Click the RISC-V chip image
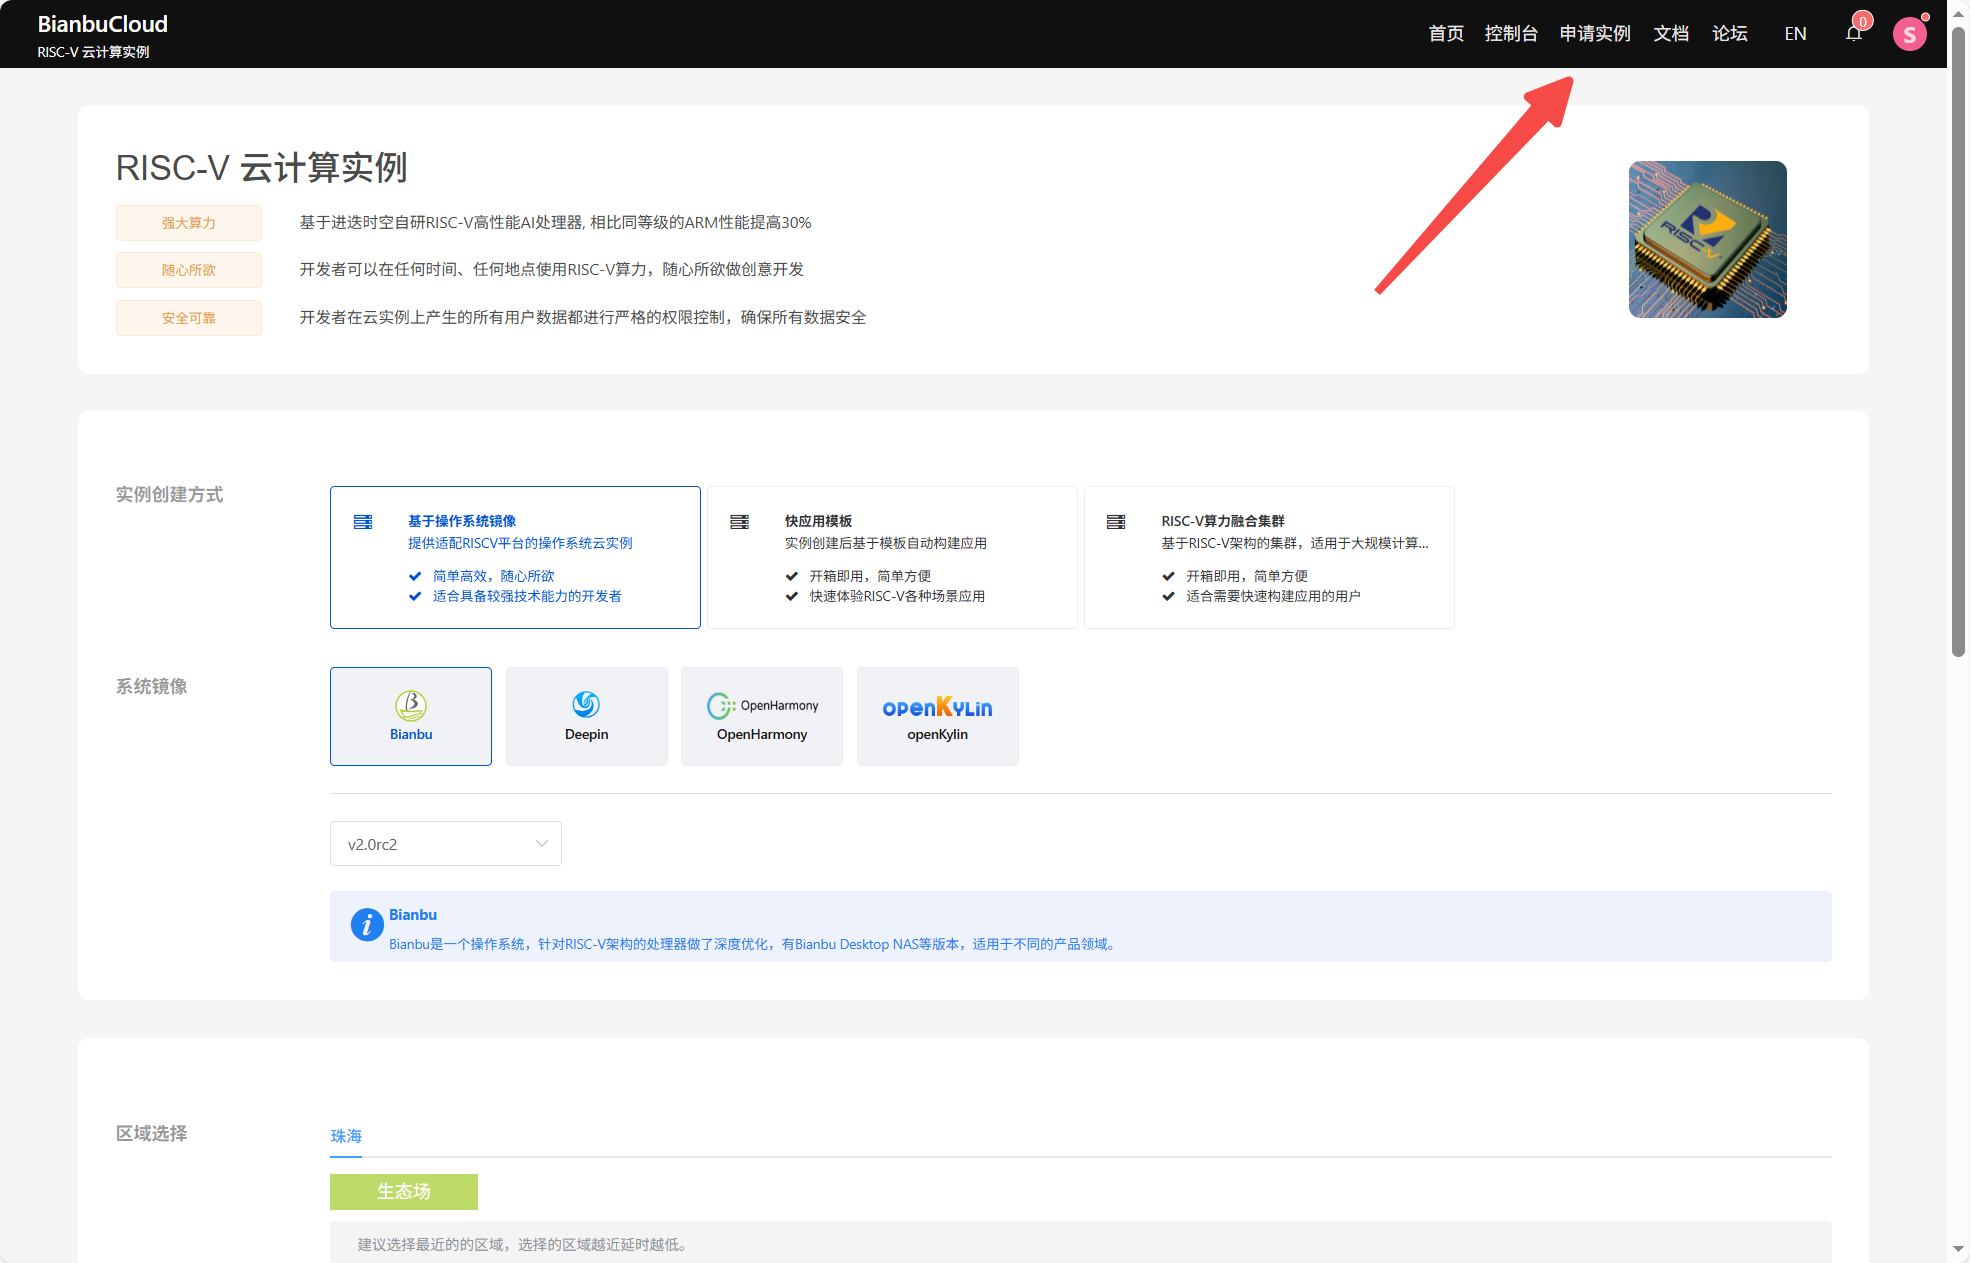 [1707, 239]
